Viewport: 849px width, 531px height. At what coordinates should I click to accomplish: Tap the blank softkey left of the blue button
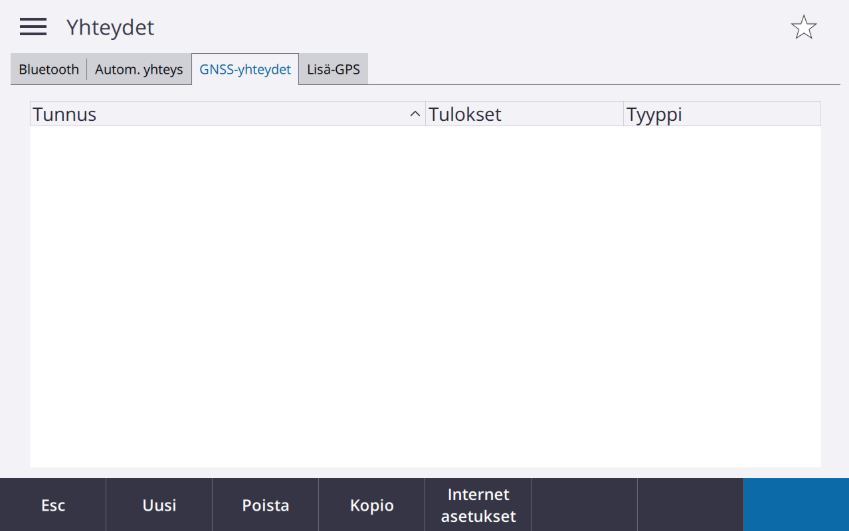pyautogui.click(x=690, y=505)
